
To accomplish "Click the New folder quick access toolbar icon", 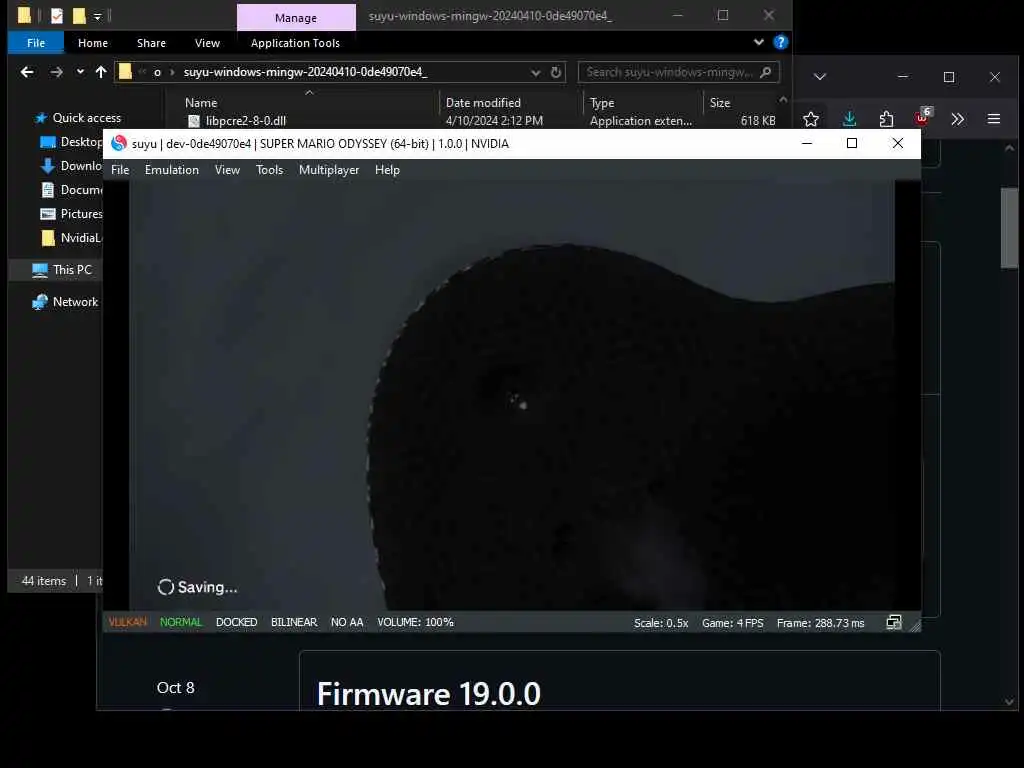I will (79, 16).
